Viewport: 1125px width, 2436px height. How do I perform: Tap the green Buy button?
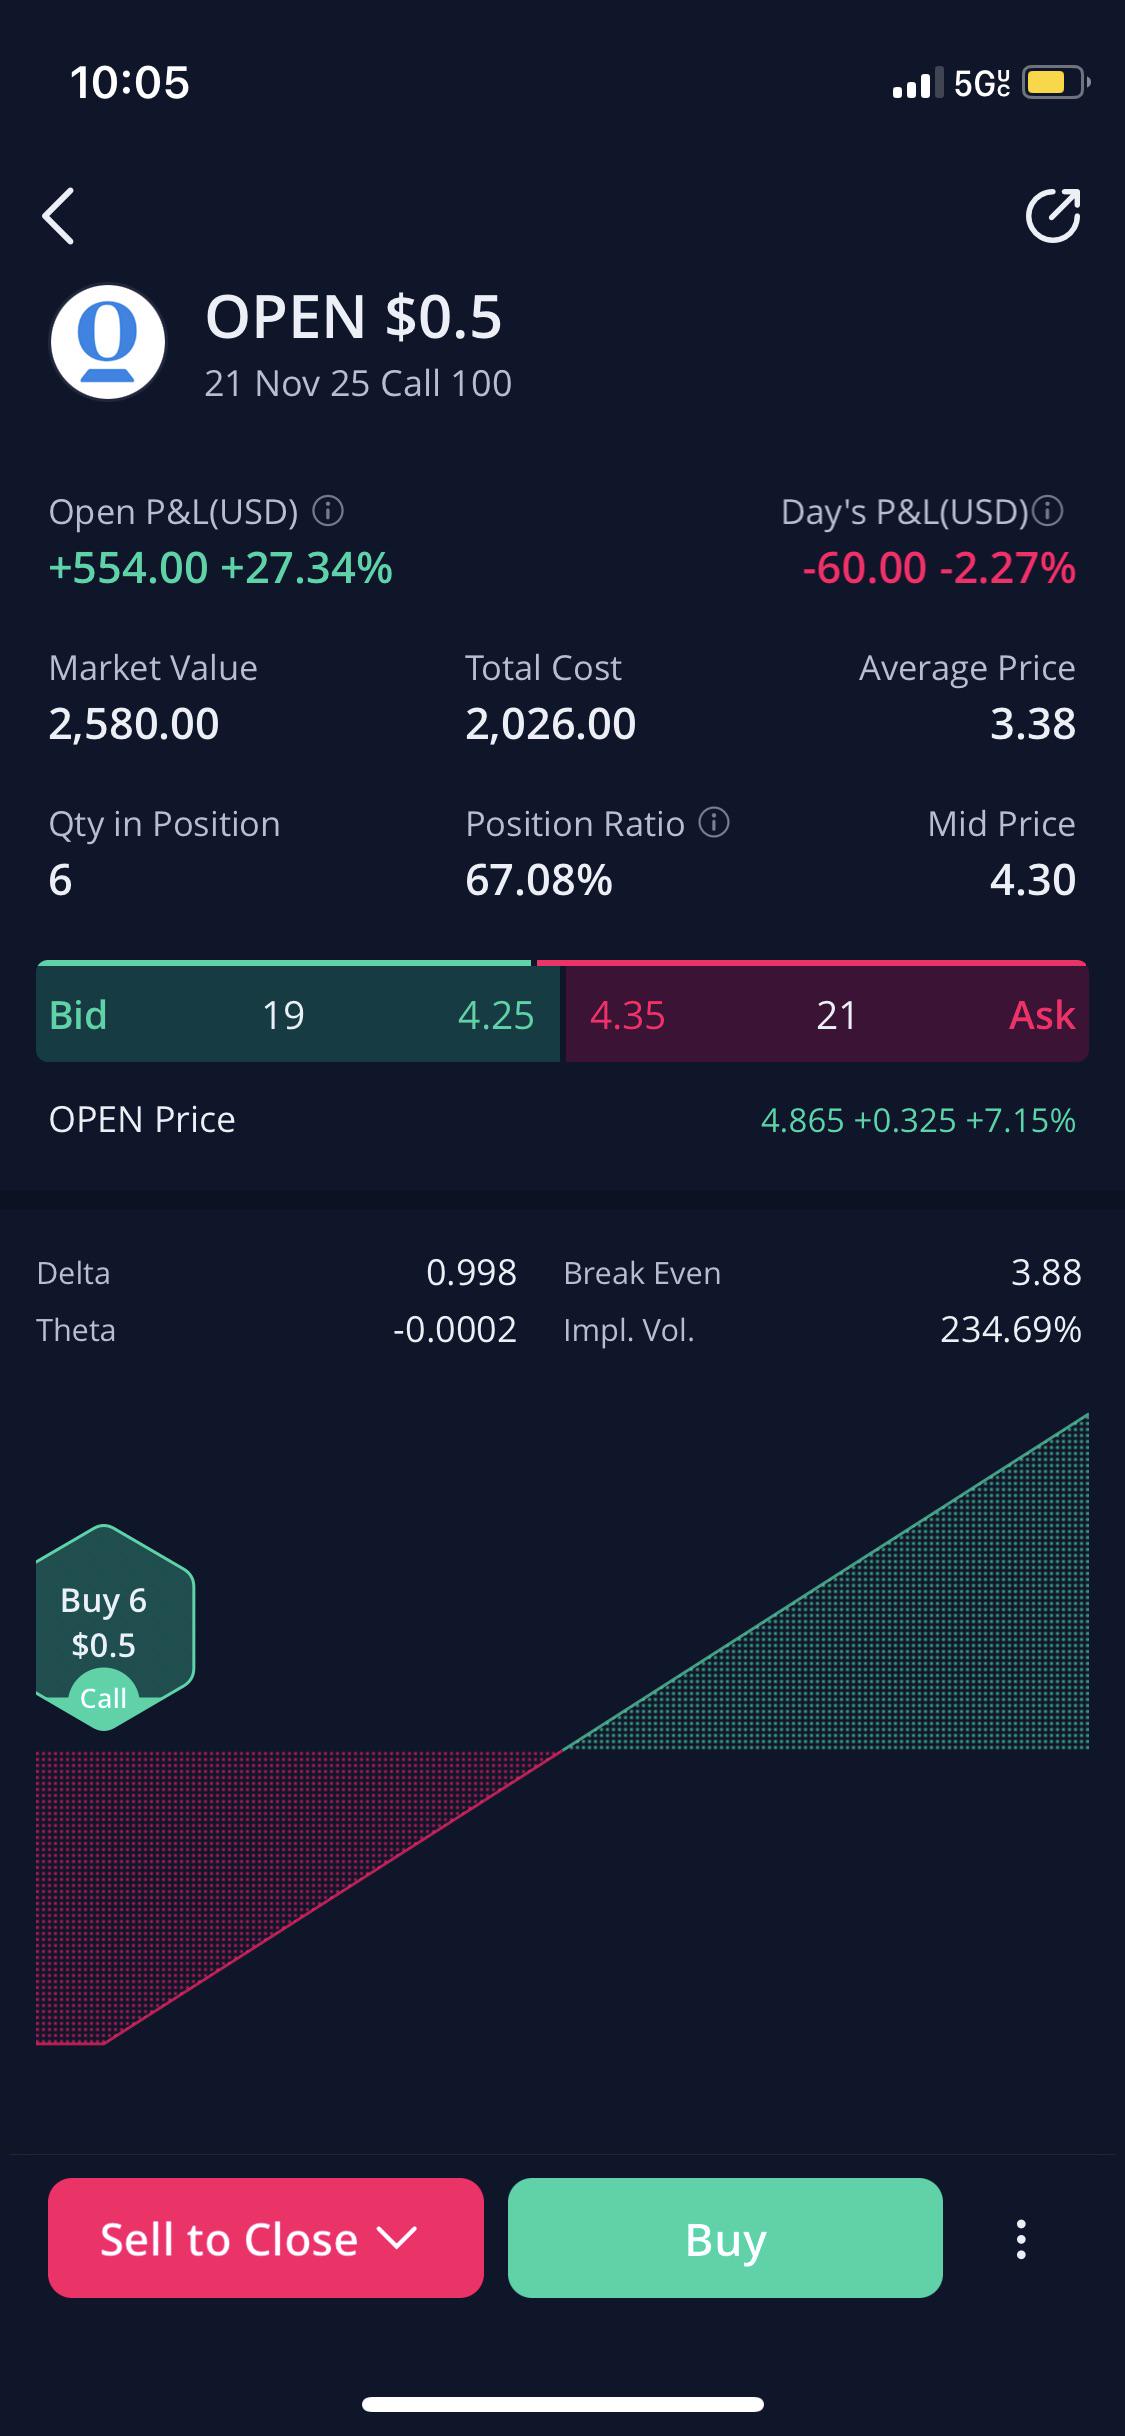tap(725, 2238)
